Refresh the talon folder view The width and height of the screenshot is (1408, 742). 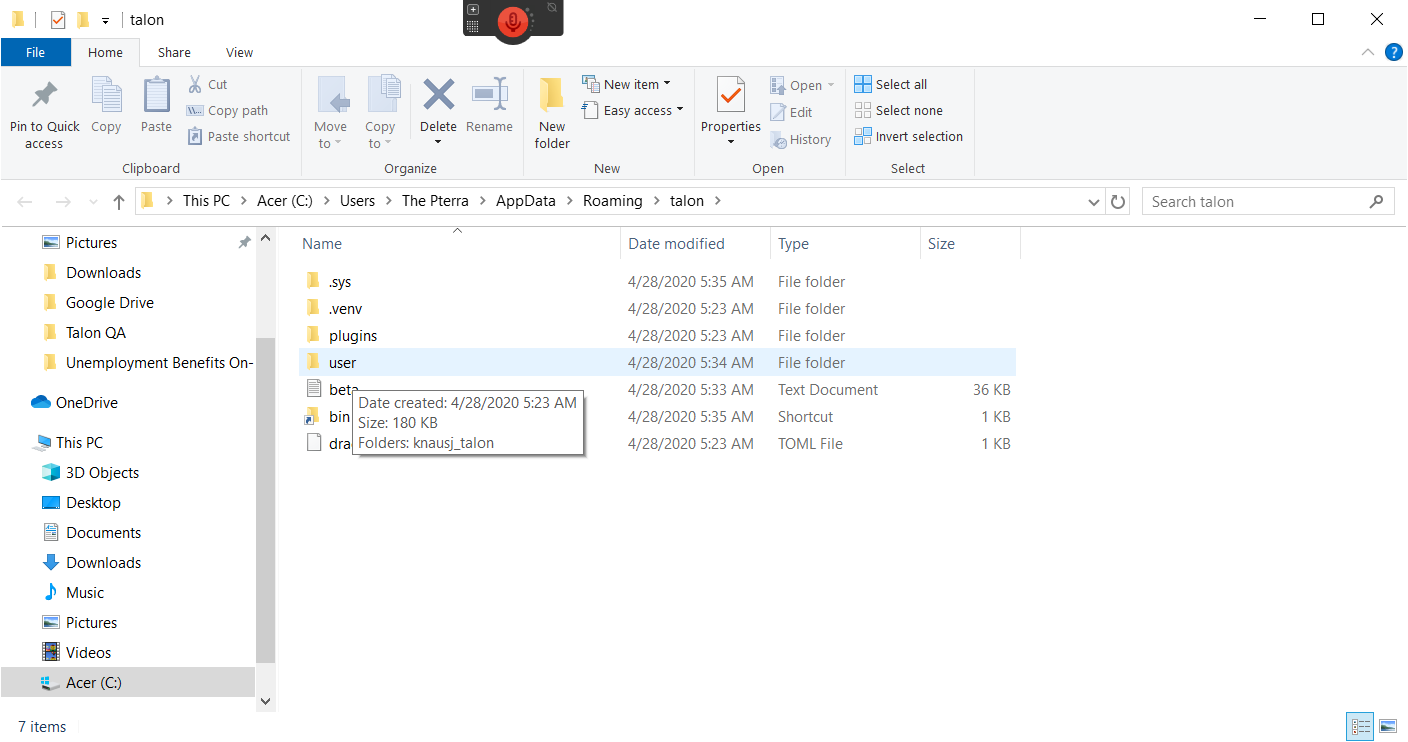click(1118, 202)
